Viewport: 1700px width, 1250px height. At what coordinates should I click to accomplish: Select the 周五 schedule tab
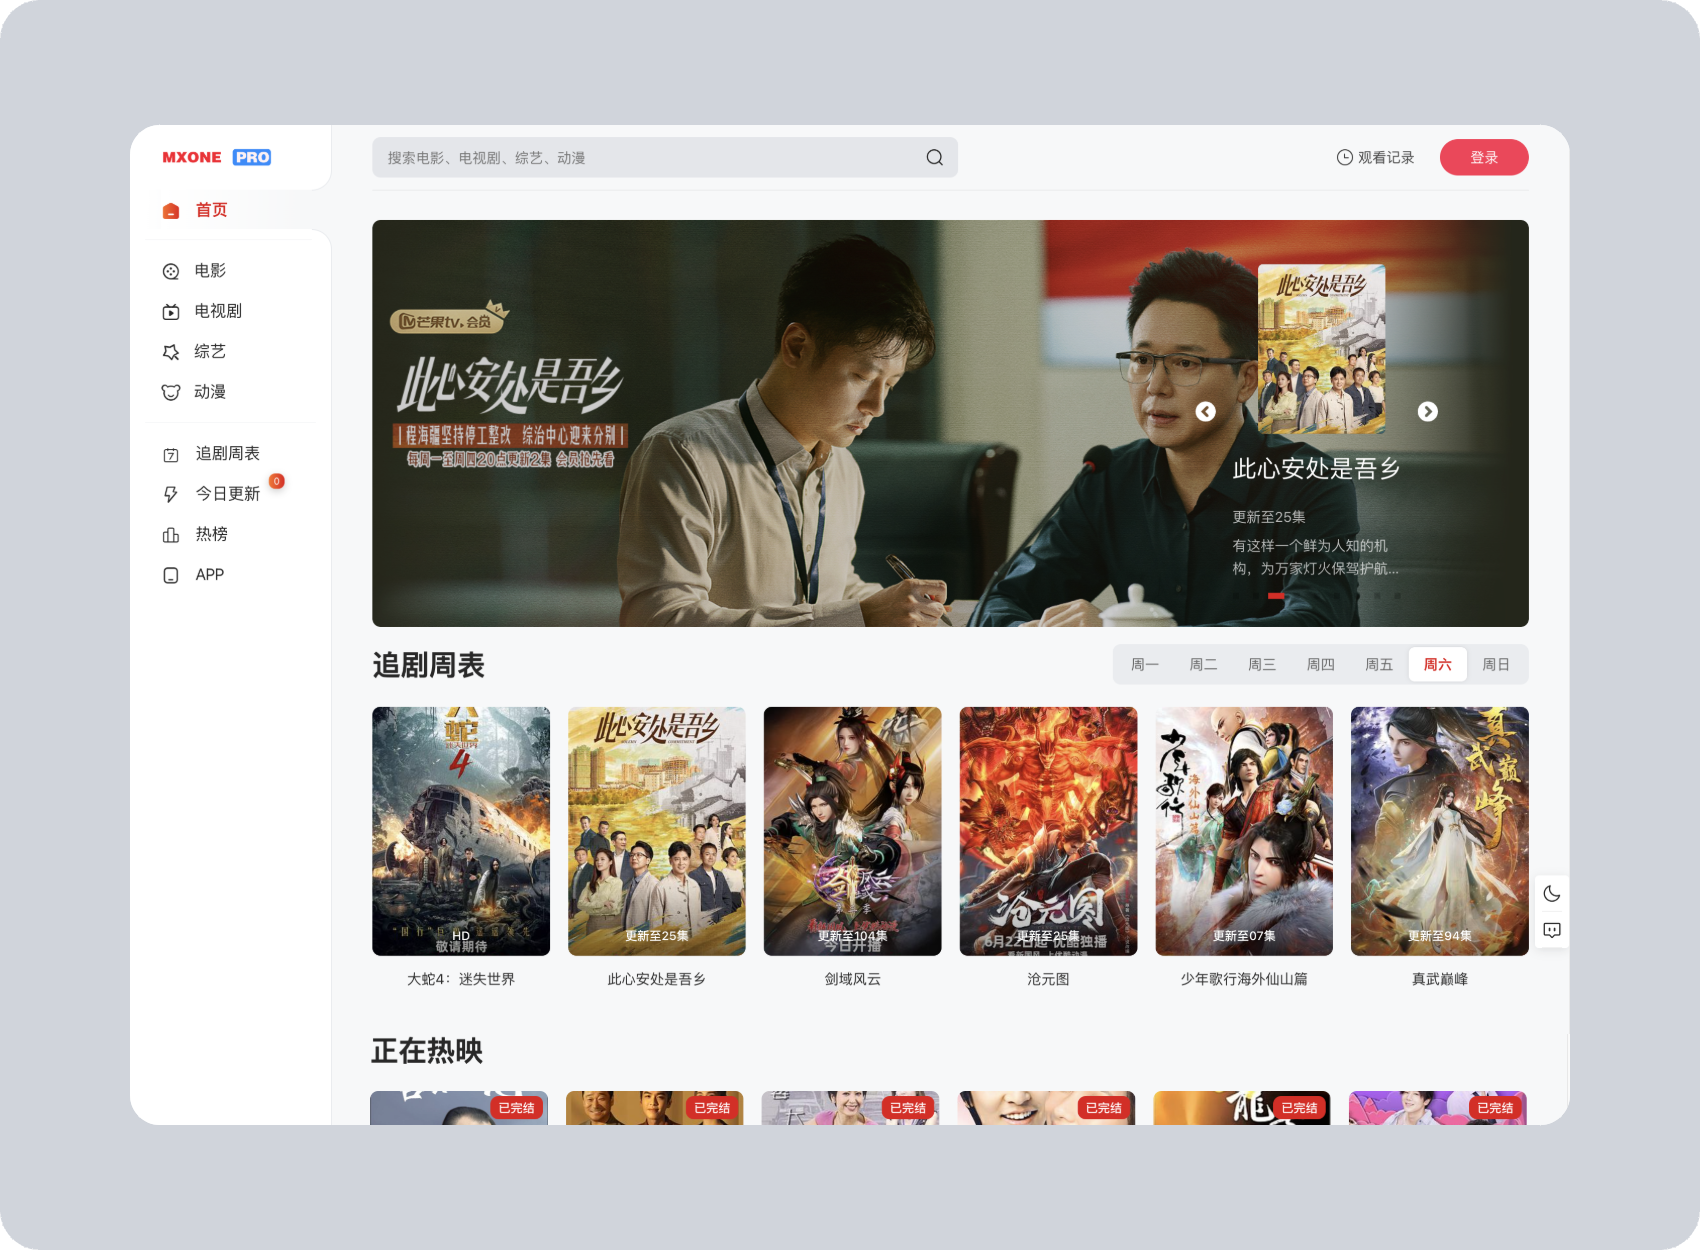(x=1379, y=665)
